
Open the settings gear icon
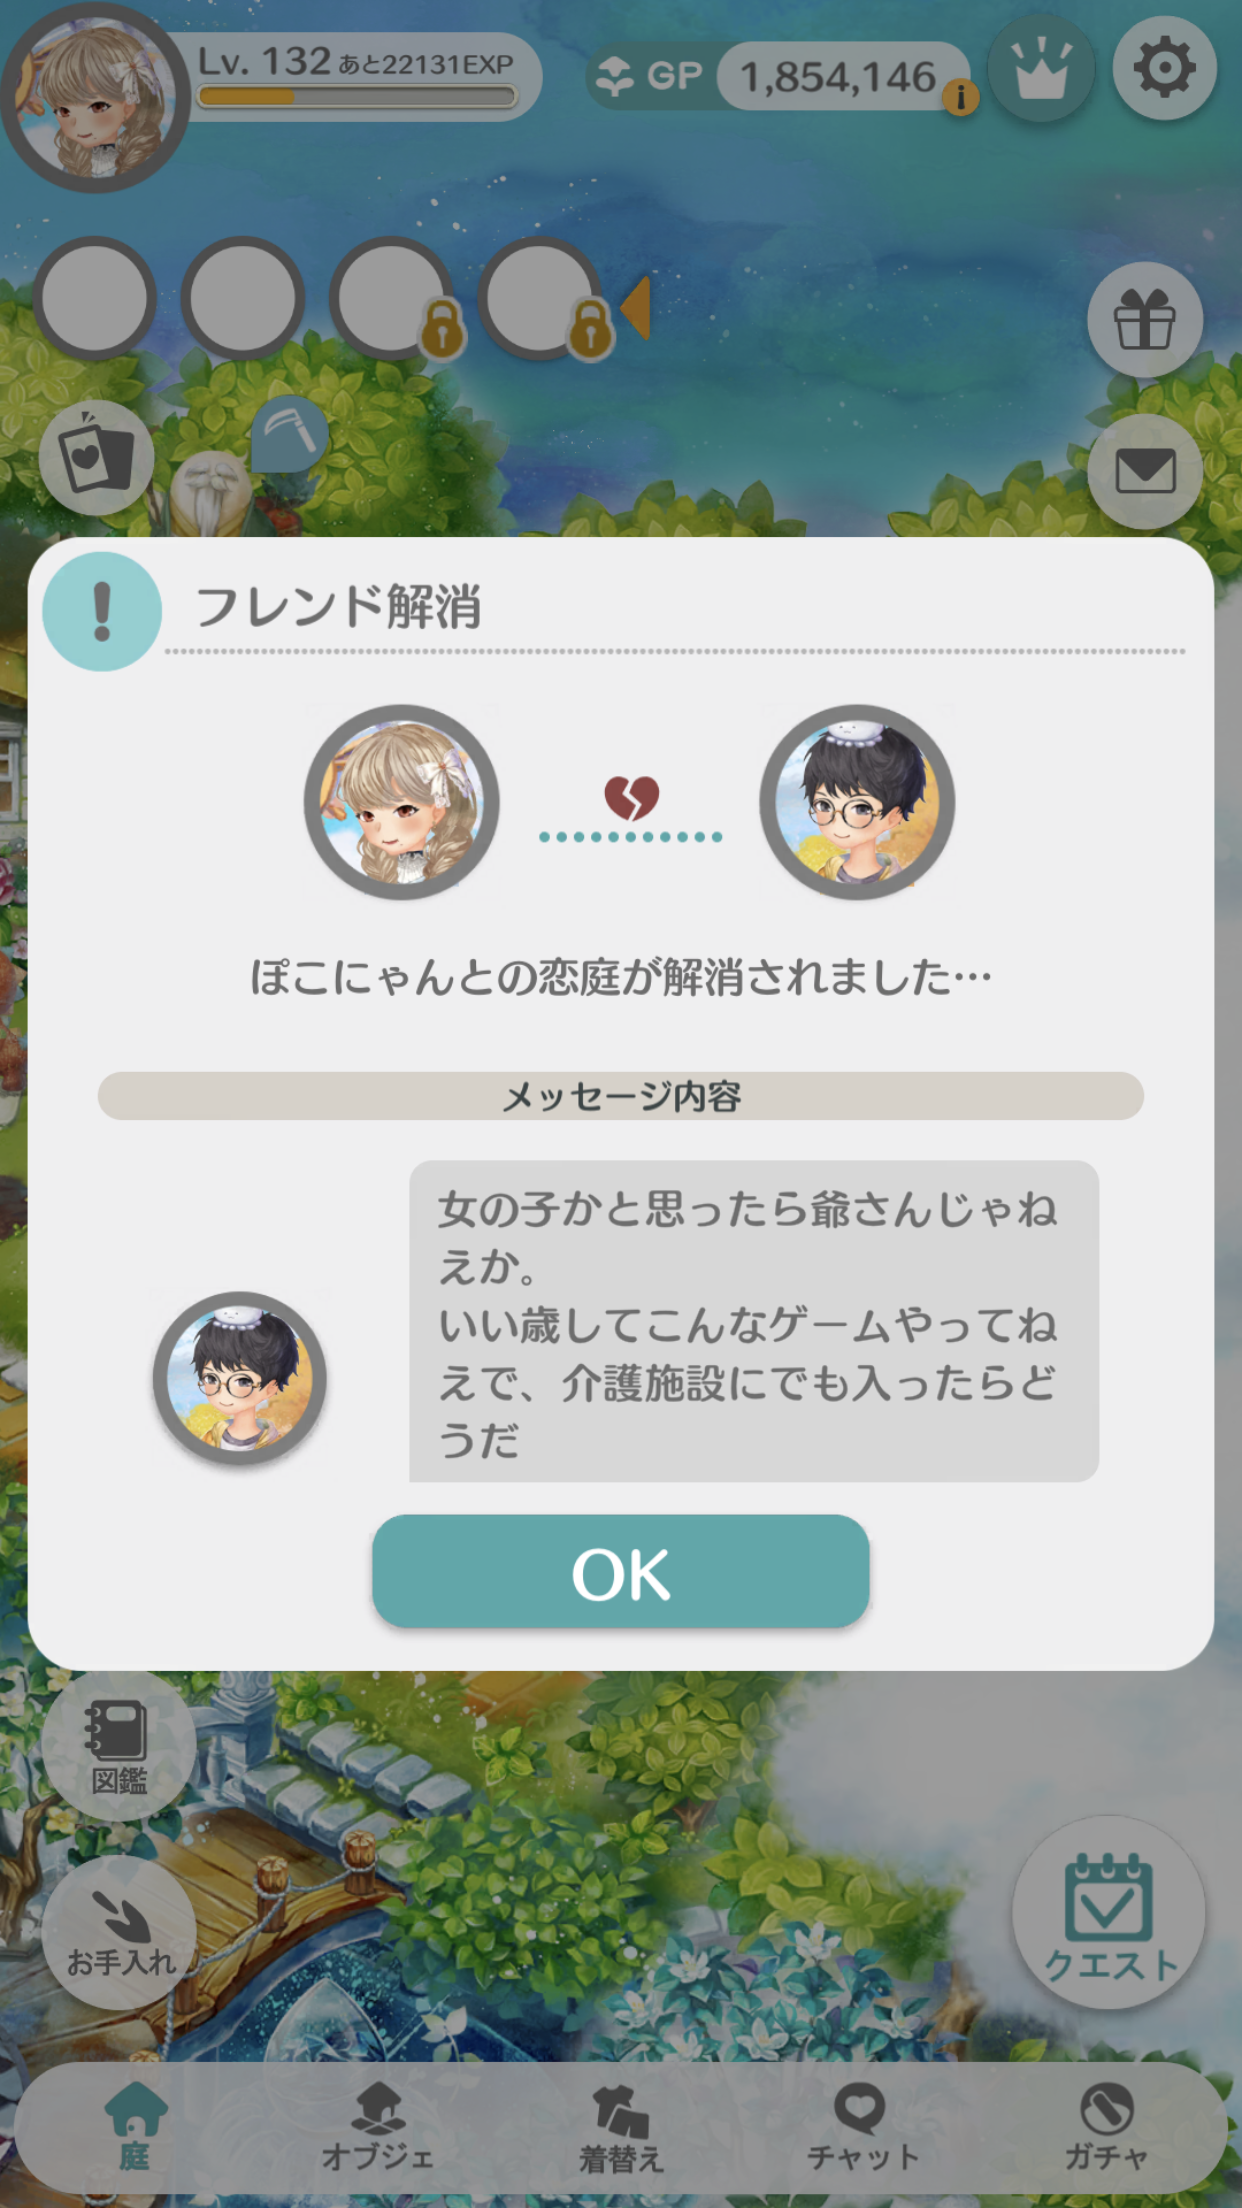(x=1164, y=68)
